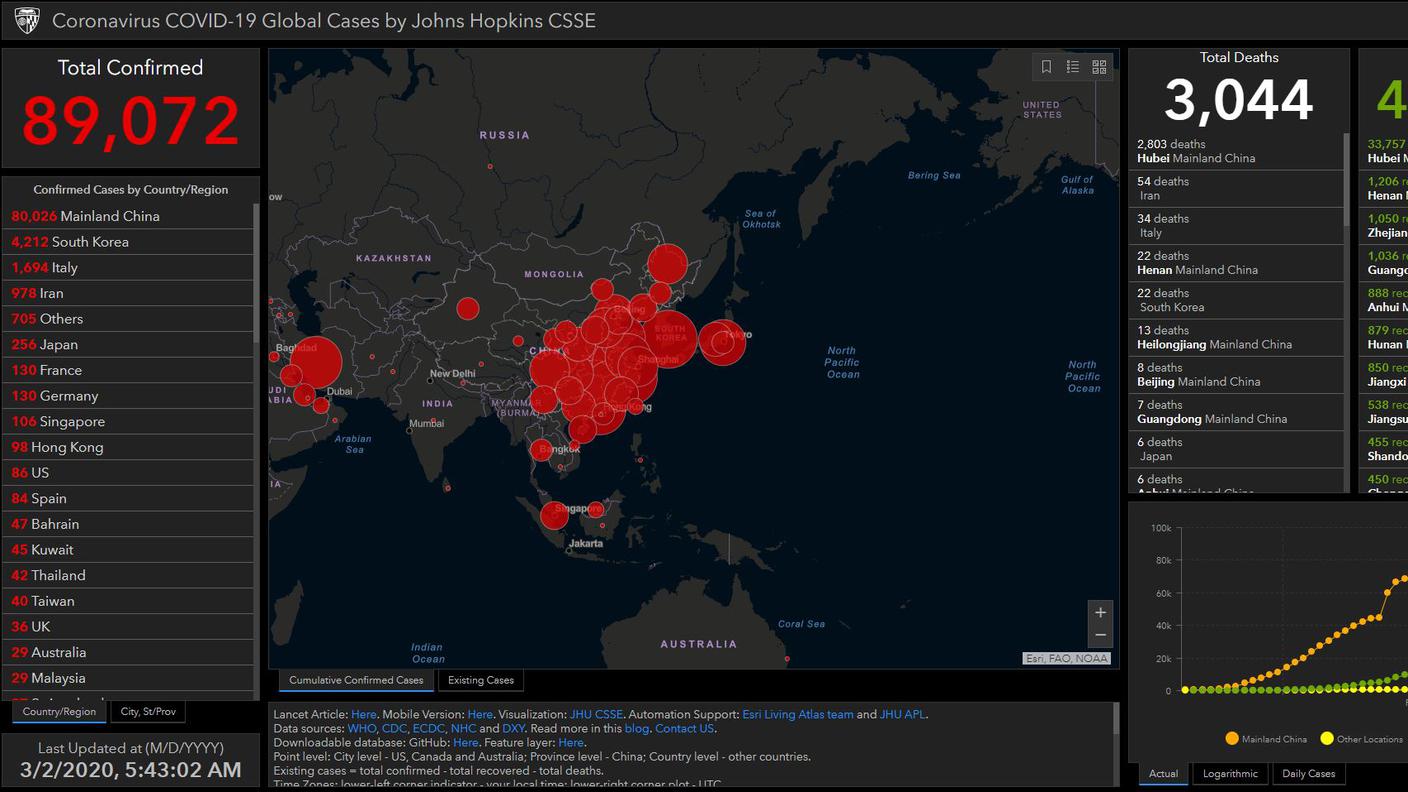Select the 84 Spain row
The width and height of the screenshot is (1408, 792).
129,499
